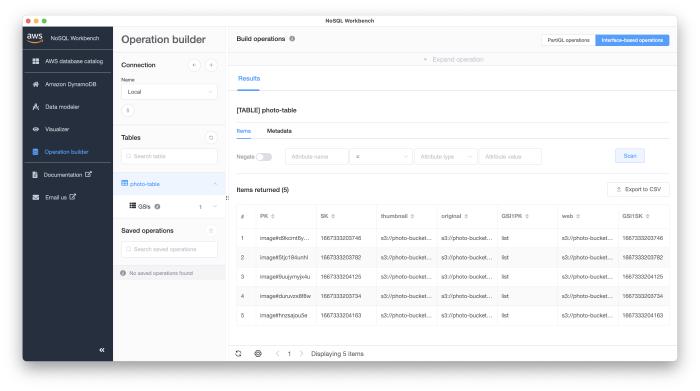Image resolution: width=700 pixels, height=391 pixels.
Task: Click SK cell 1667333203746
Action: [x=341, y=238]
